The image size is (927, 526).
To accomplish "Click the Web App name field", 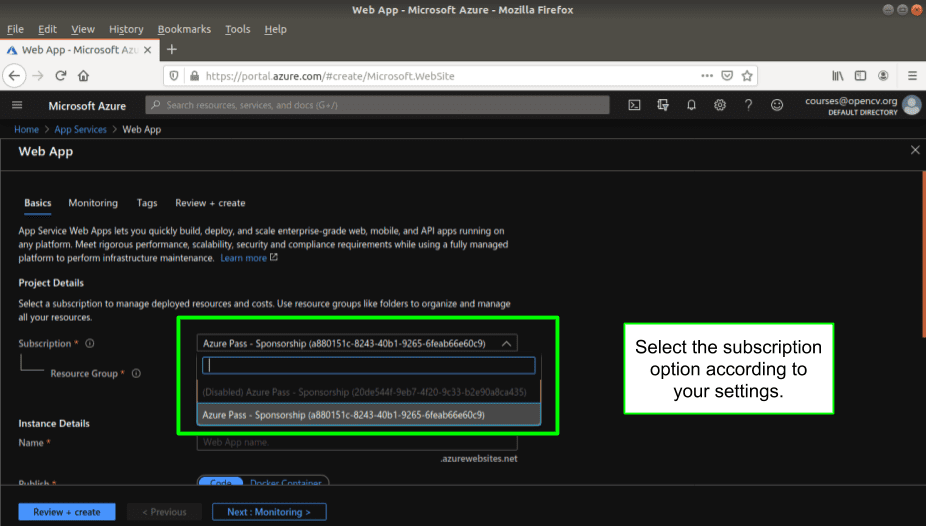I will coord(357,443).
